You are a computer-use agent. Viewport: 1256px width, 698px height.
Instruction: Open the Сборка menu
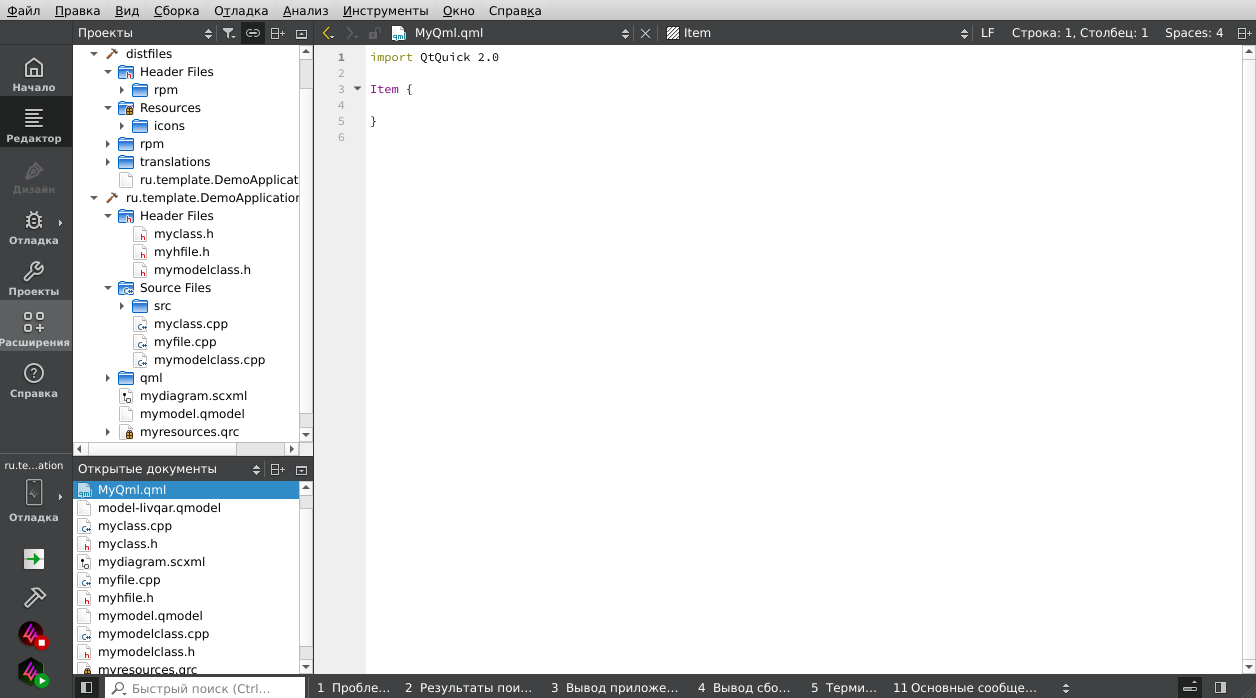click(176, 11)
